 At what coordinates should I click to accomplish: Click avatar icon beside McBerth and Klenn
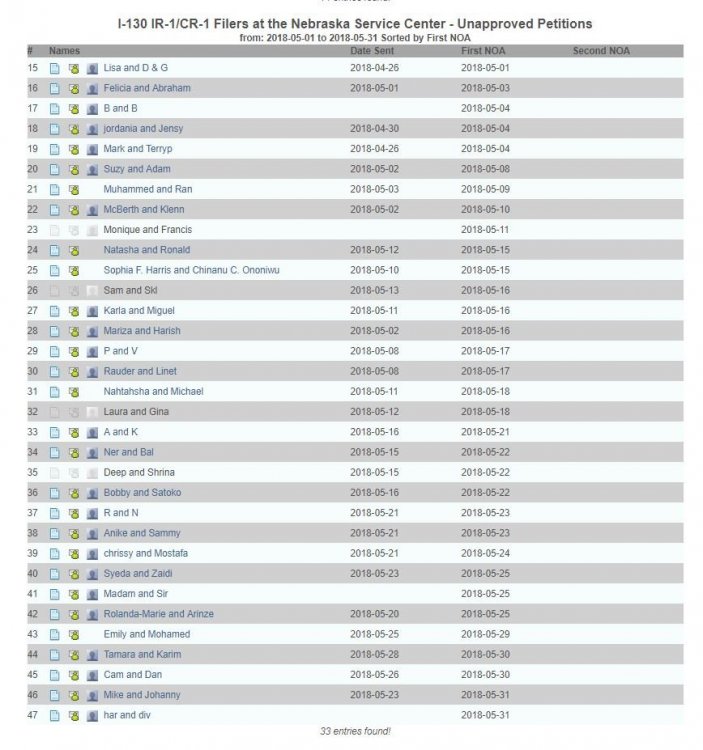click(92, 210)
